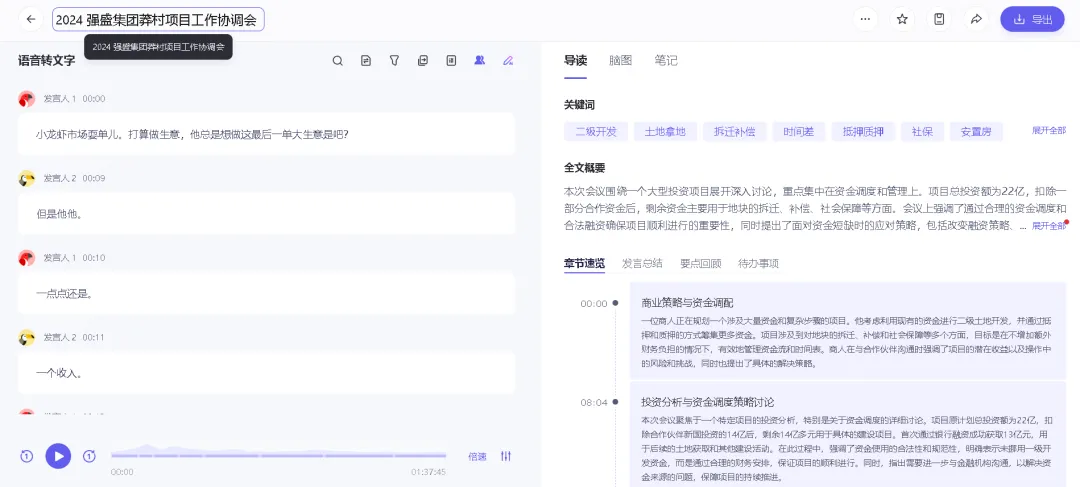Open audio settings sliders icon
This screenshot has height=487, width=1080.
pyautogui.click(x=506, y=456)
